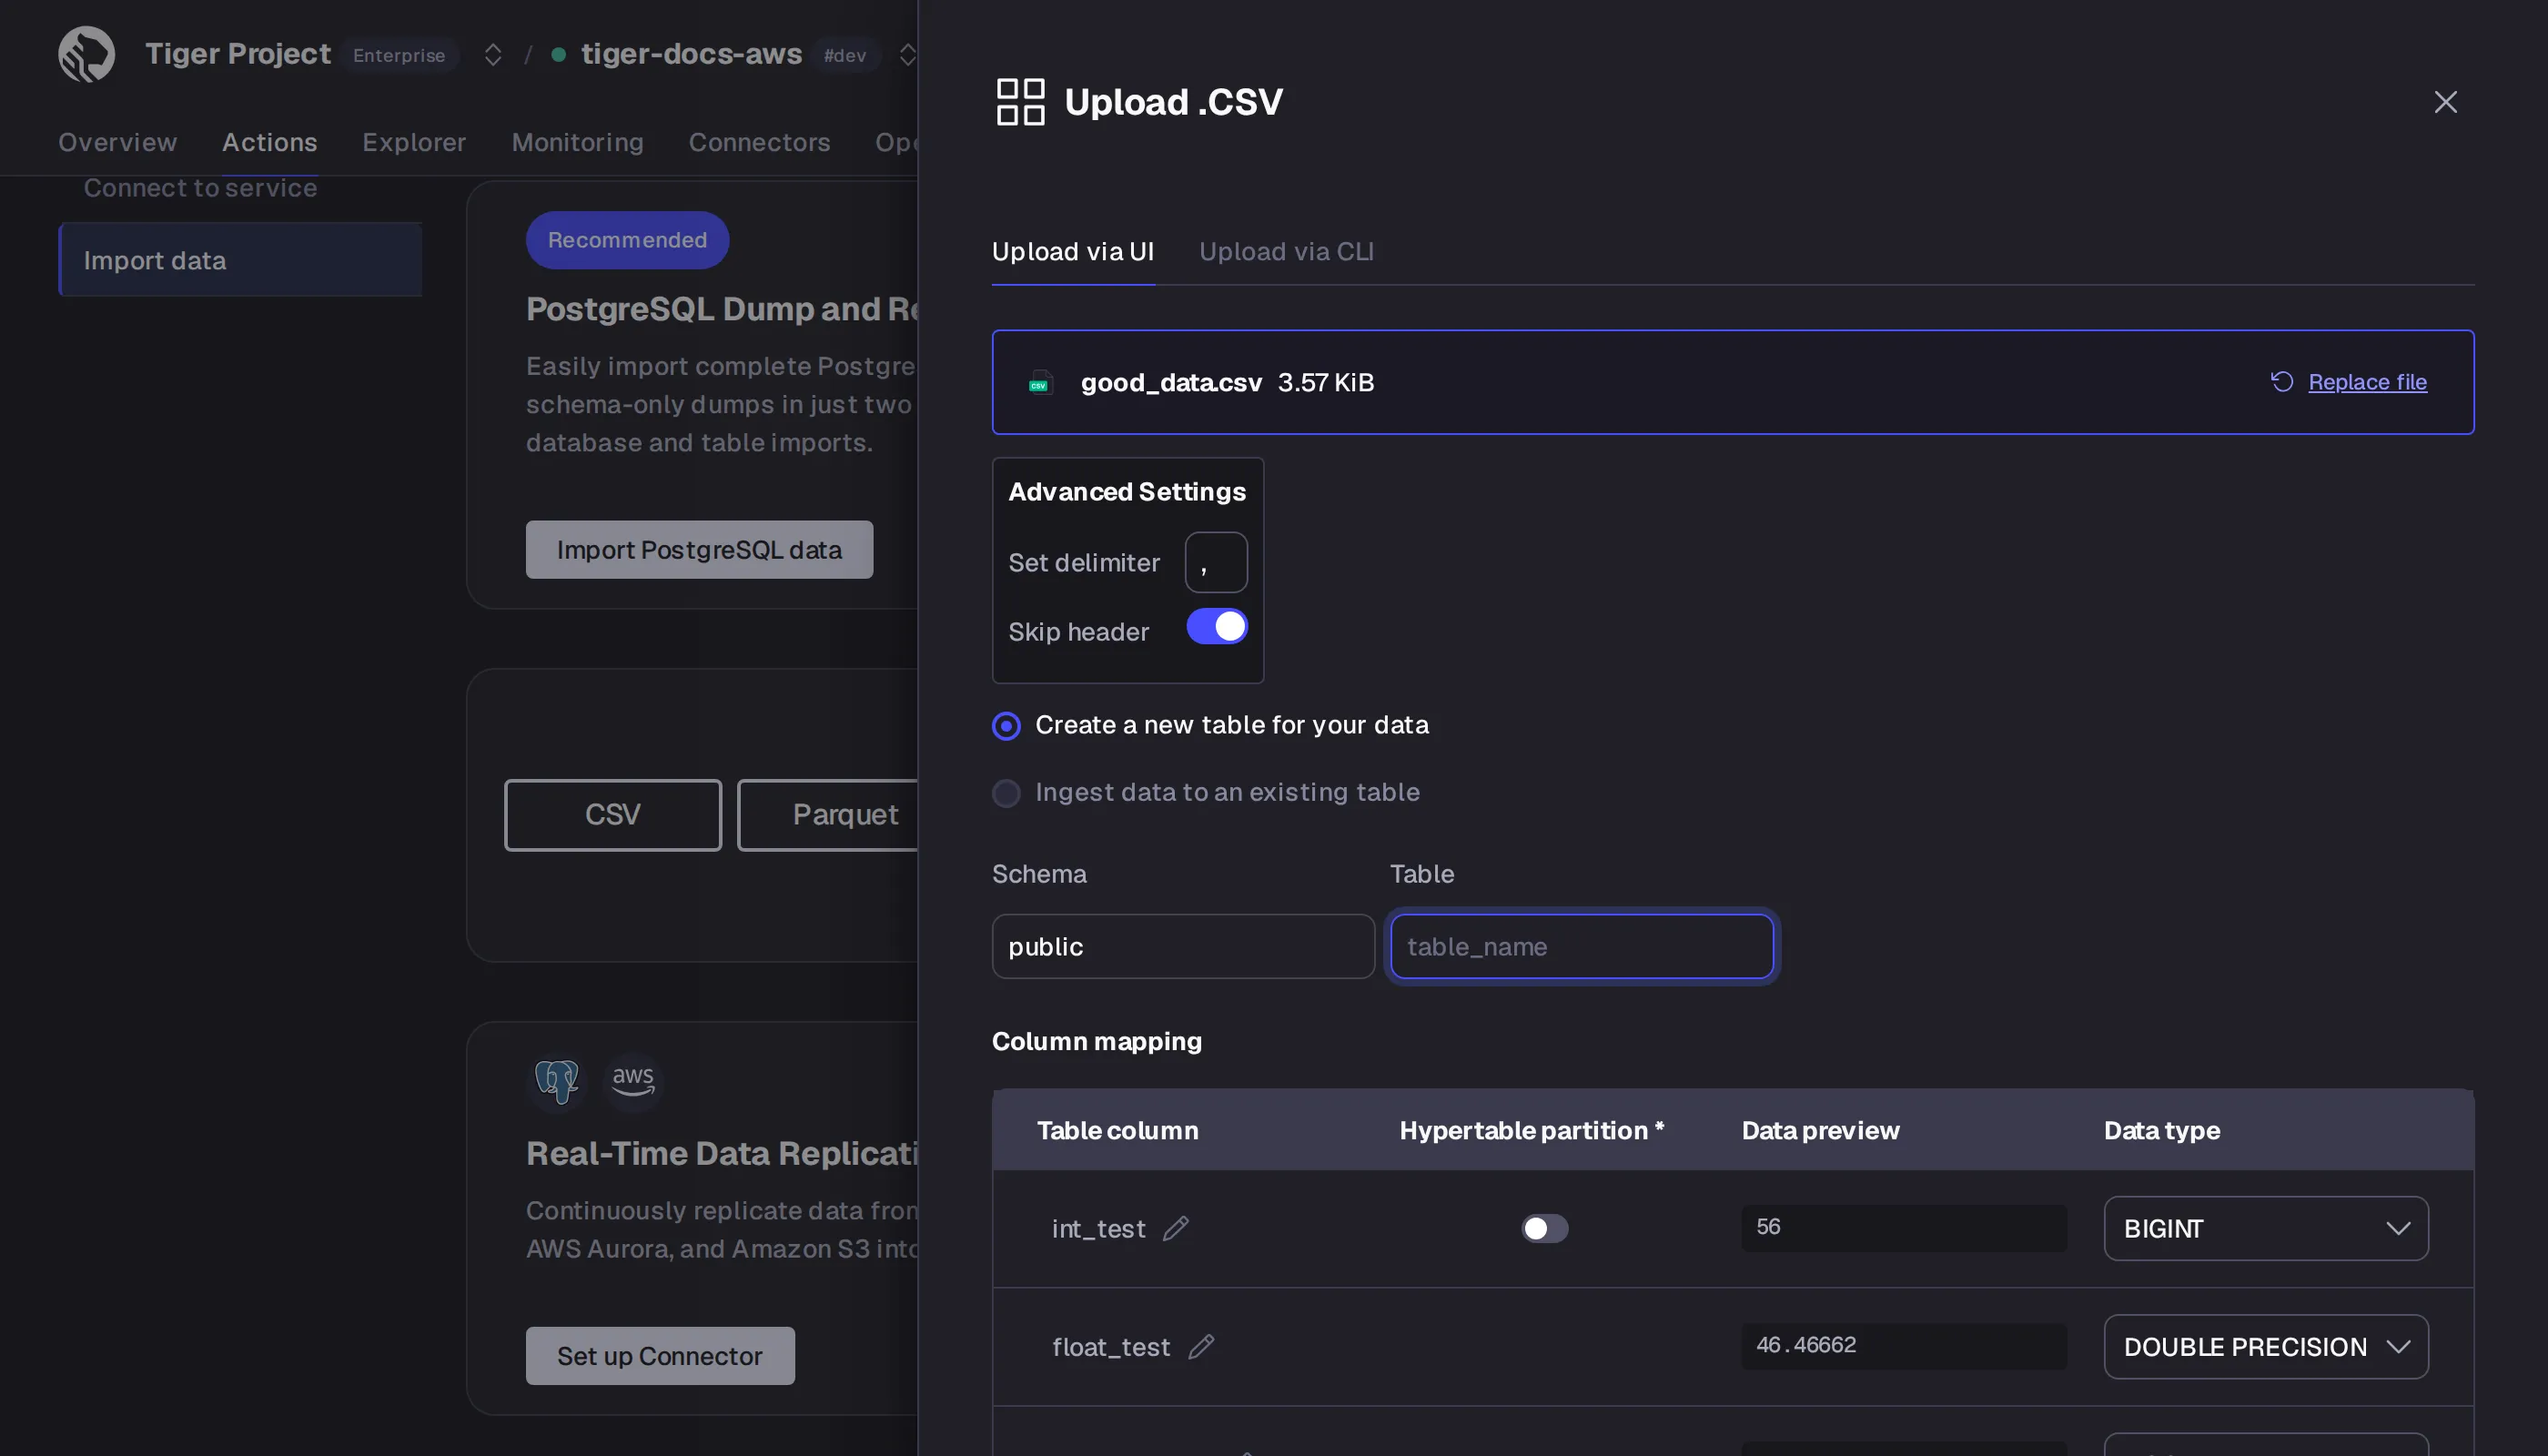2548x1456 pixels.
Task: Open the Explorer tab
Action: 414,142
